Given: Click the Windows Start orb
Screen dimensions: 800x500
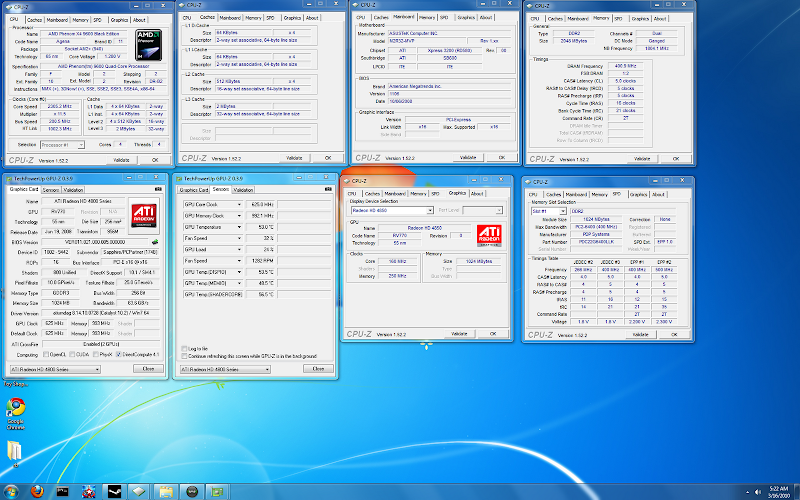Looking at the screenshot, I should click(x=11, y=491).
